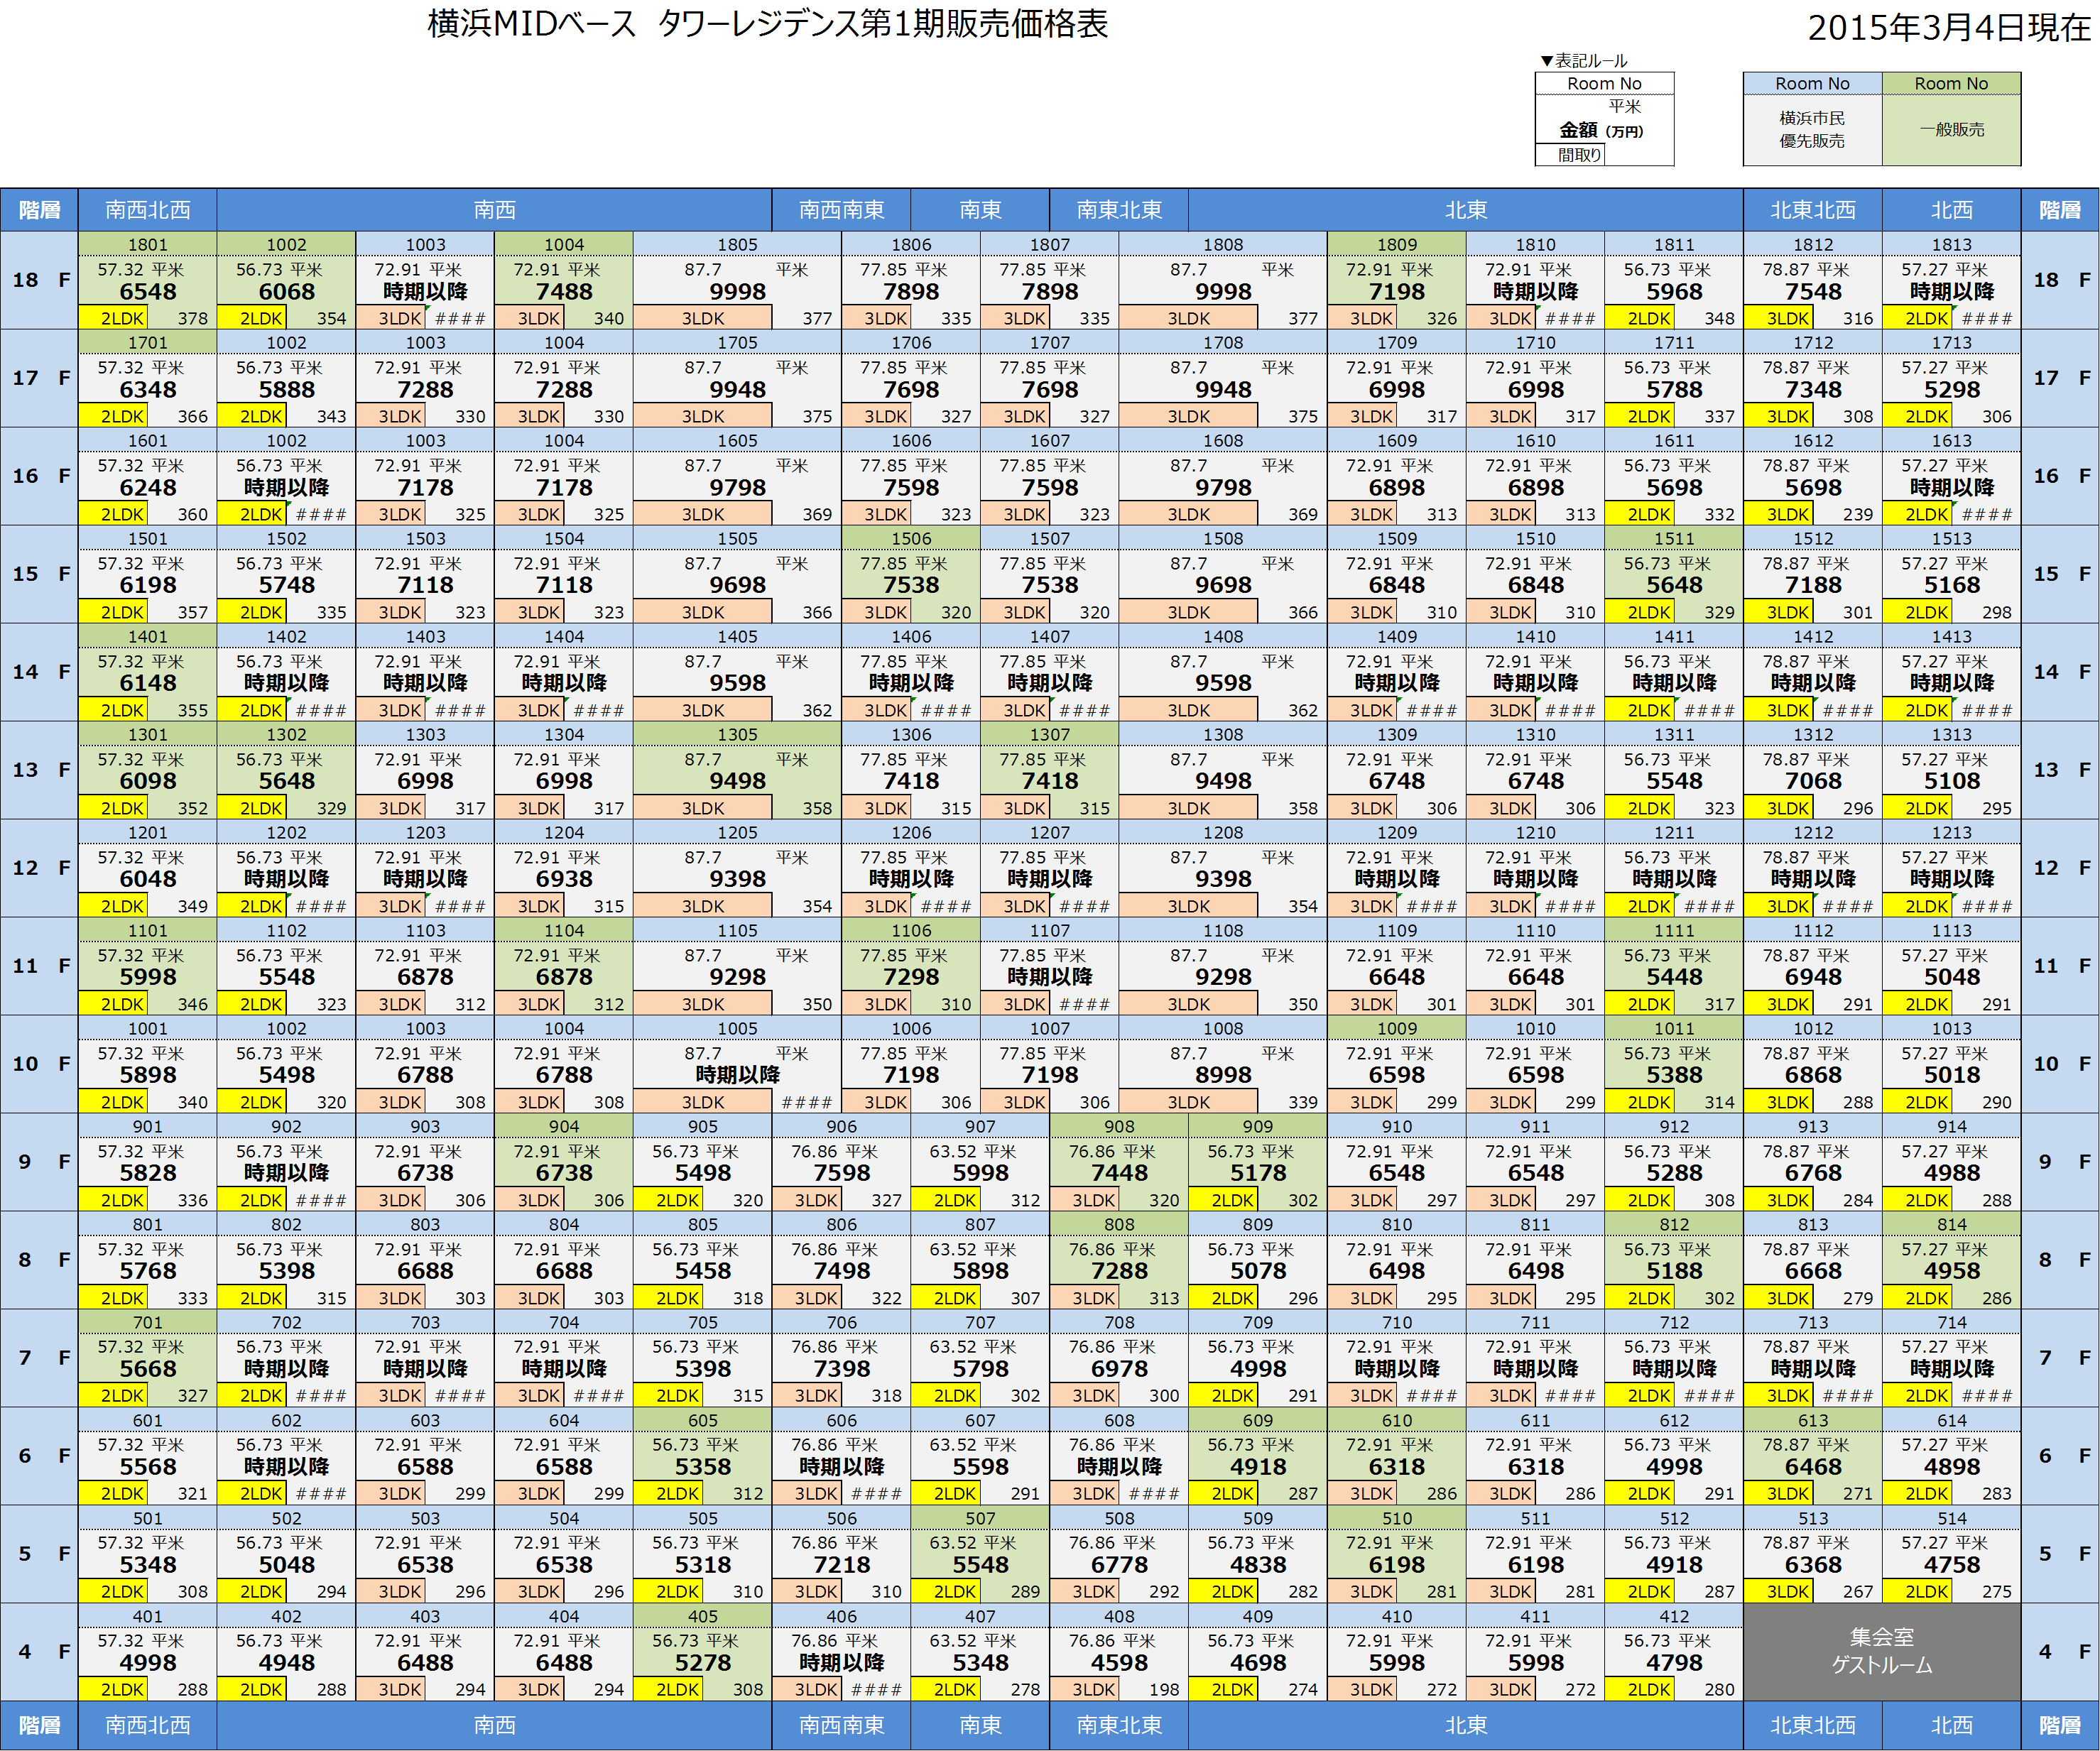Select room 408 price 4598
Image resolution: width=2100 pixels, height=1751 pixels.
(1119, 1662)
